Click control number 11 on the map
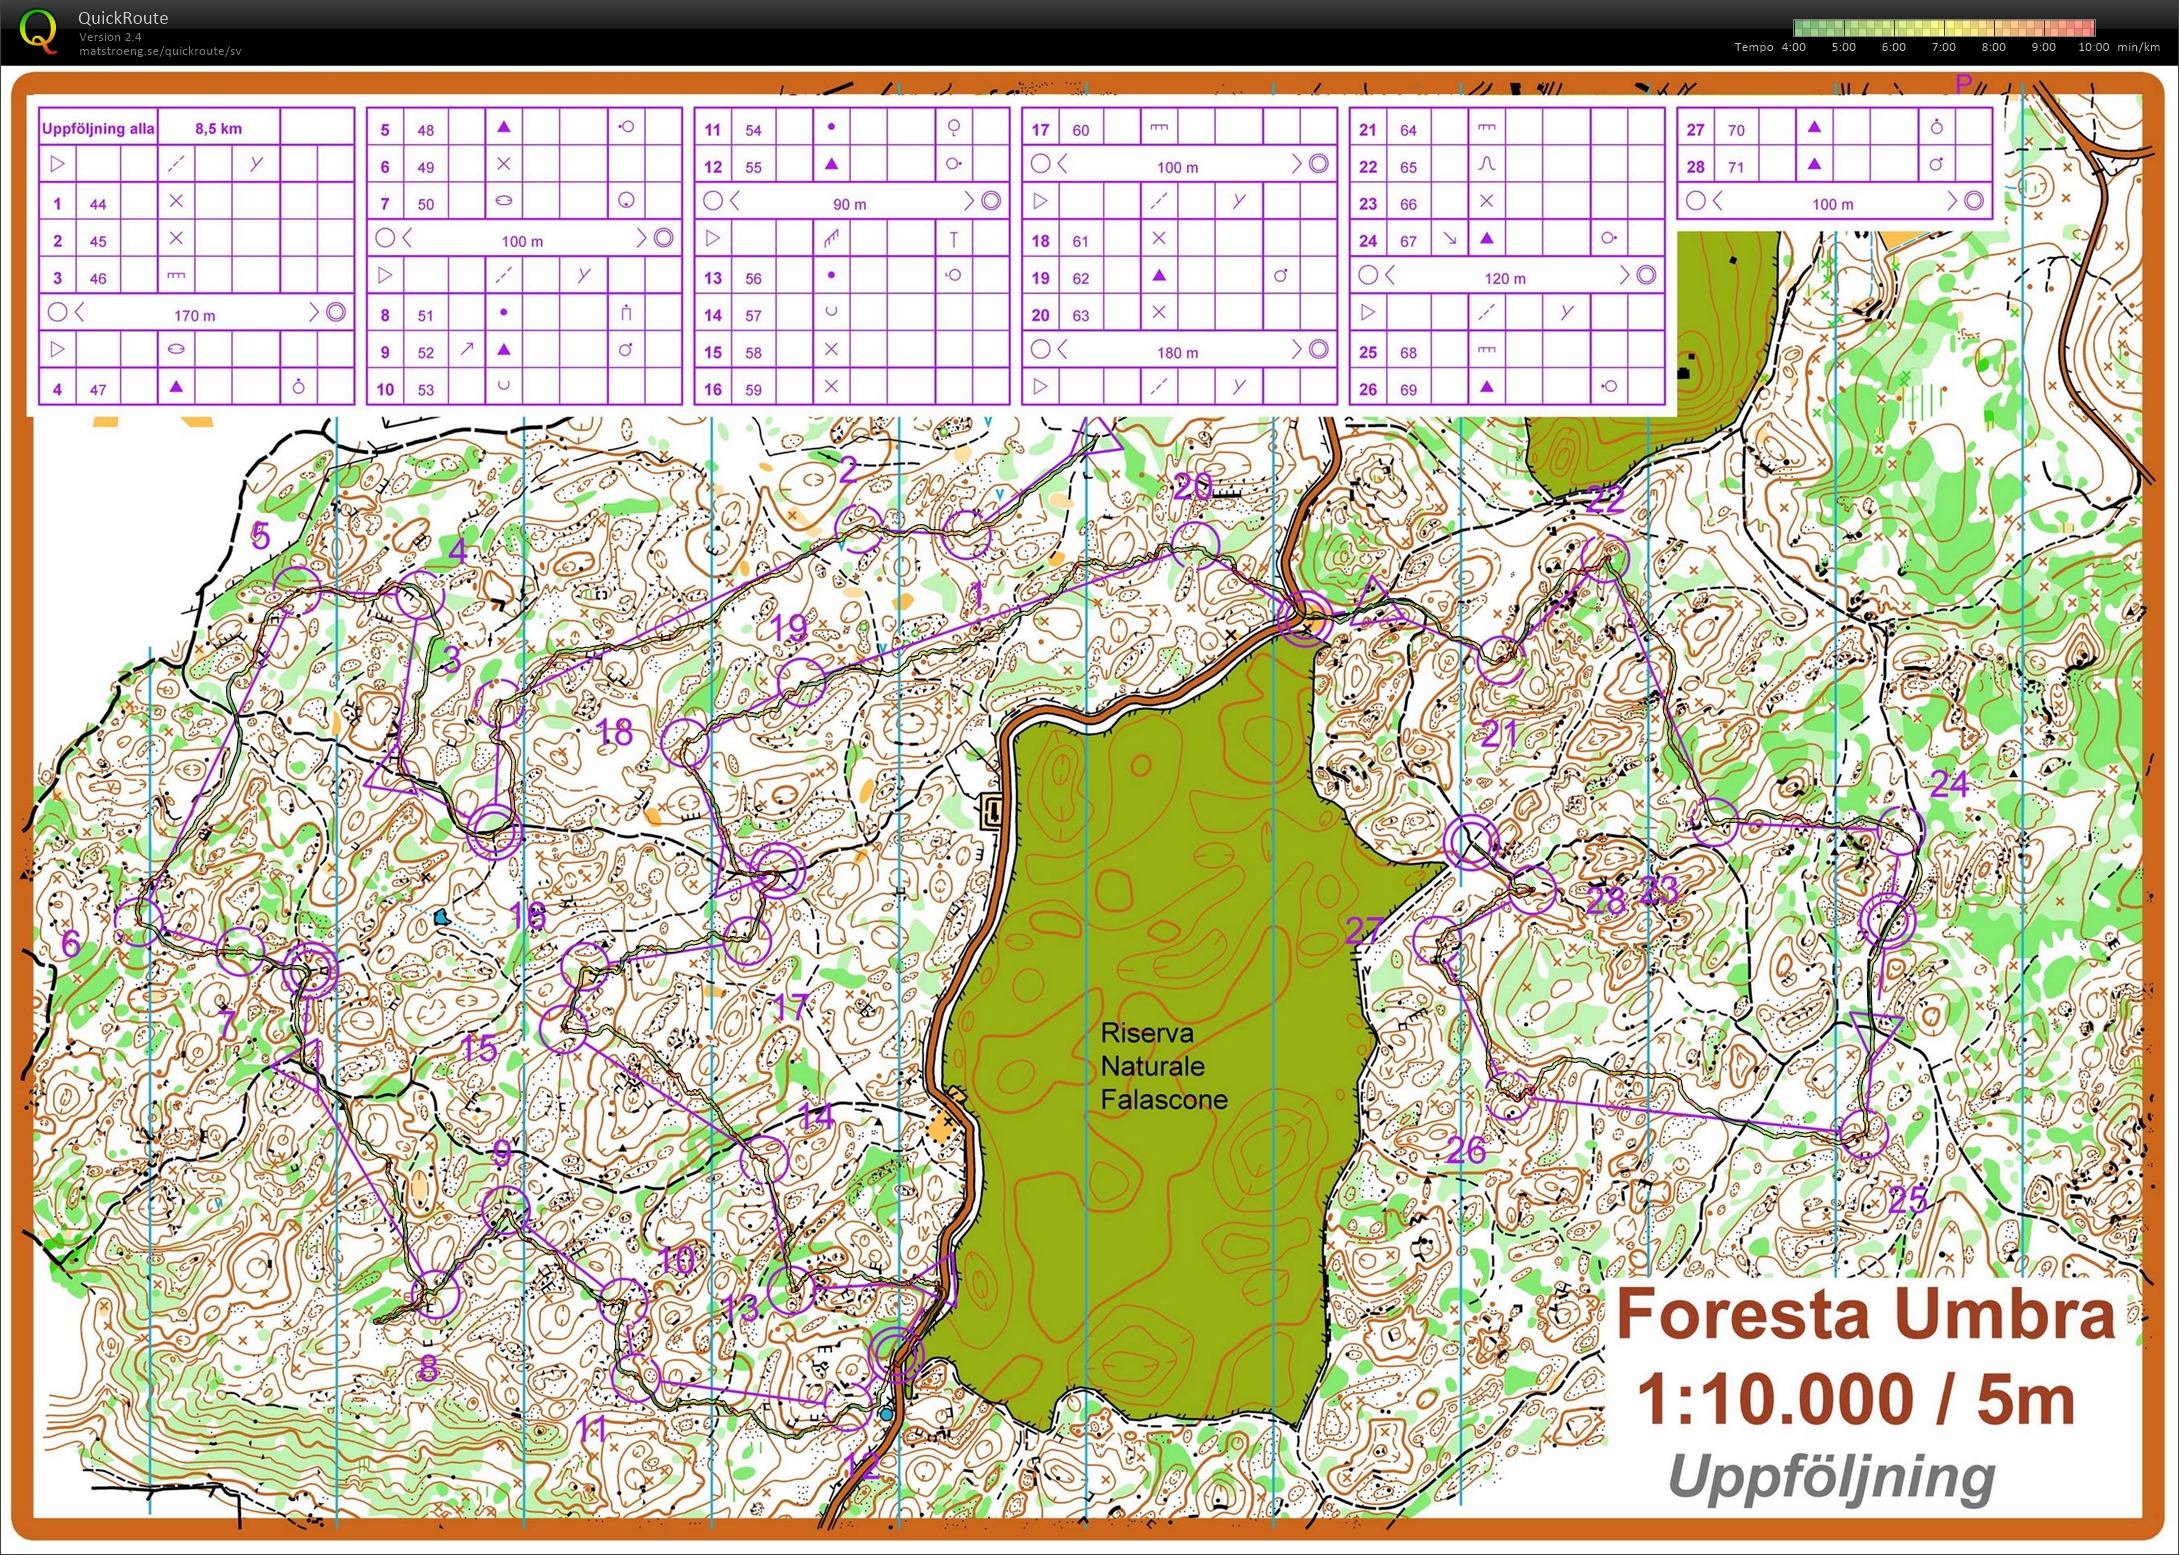This screenshot has width=2179, height=1555. tap(592, 1429)
